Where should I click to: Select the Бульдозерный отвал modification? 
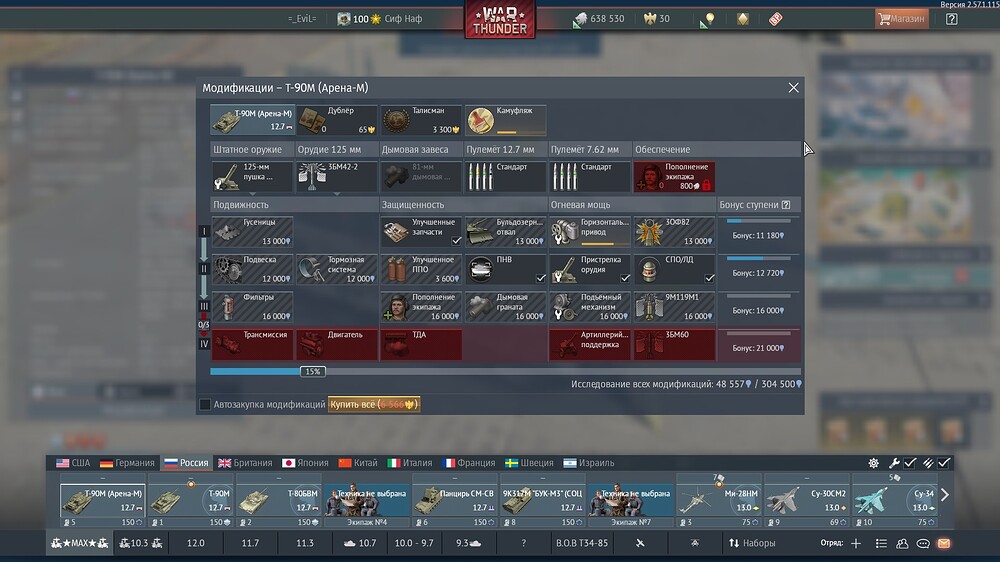pyautogui.click(x=505, y=232)
